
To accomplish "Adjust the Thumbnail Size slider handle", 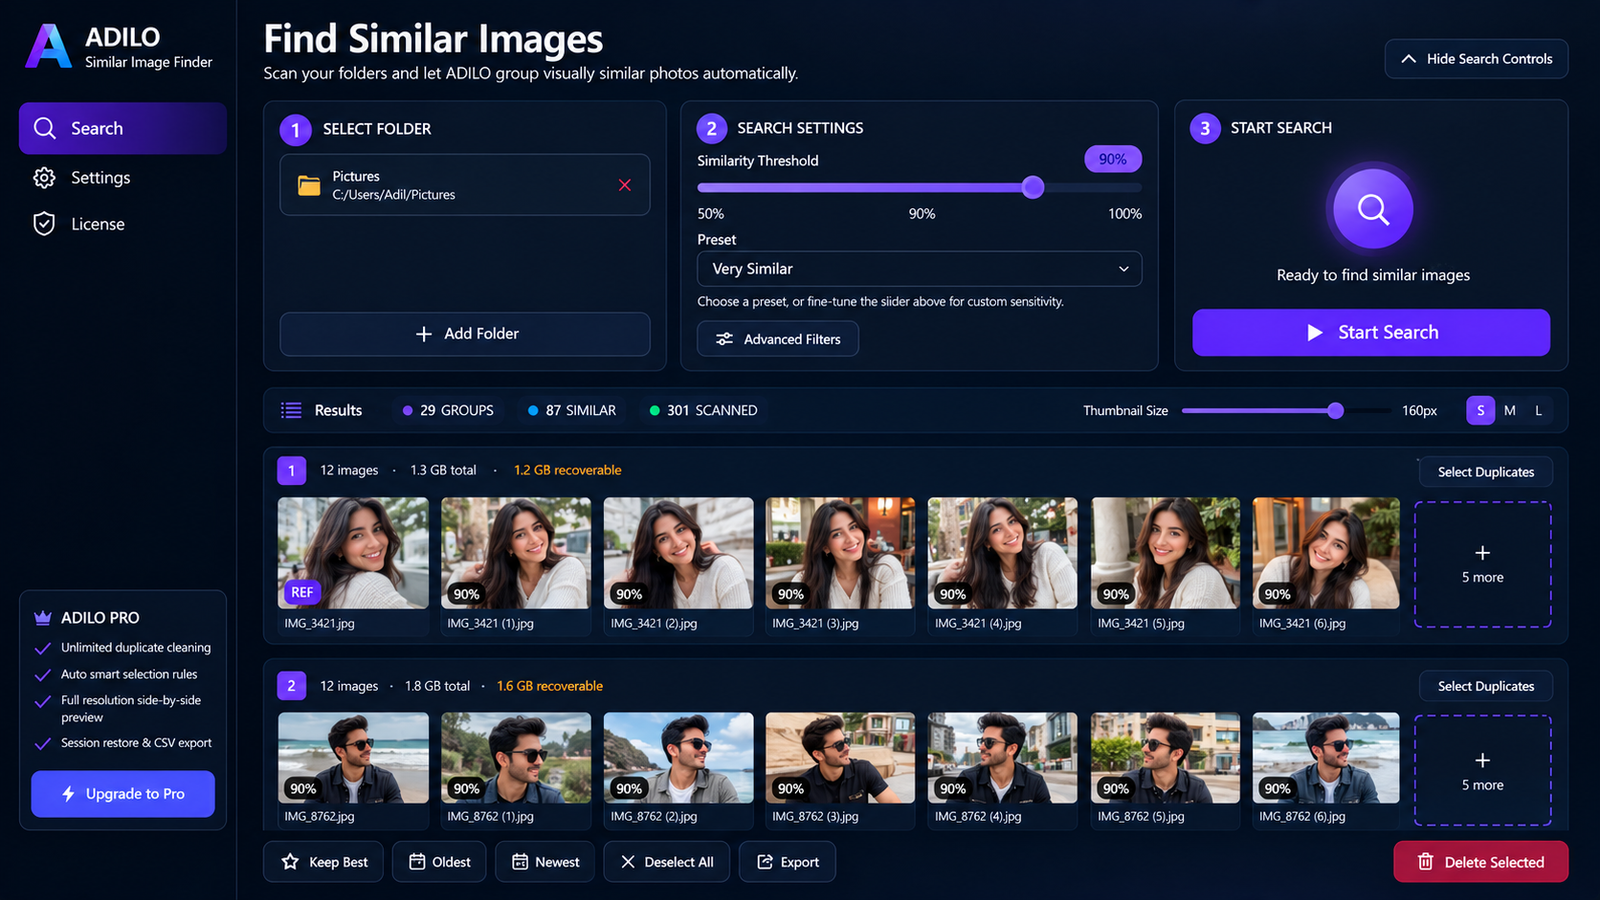I will (1335, 410).
